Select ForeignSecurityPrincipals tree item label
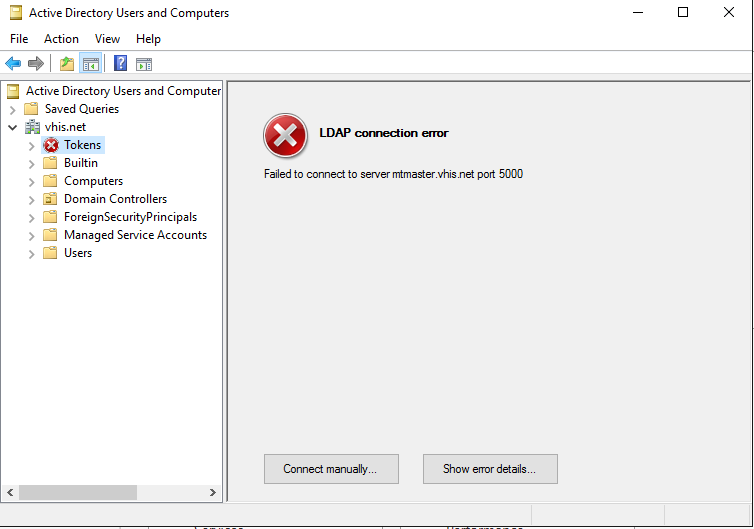The width and height of the screenshot is (754, 529). point(130,217)
